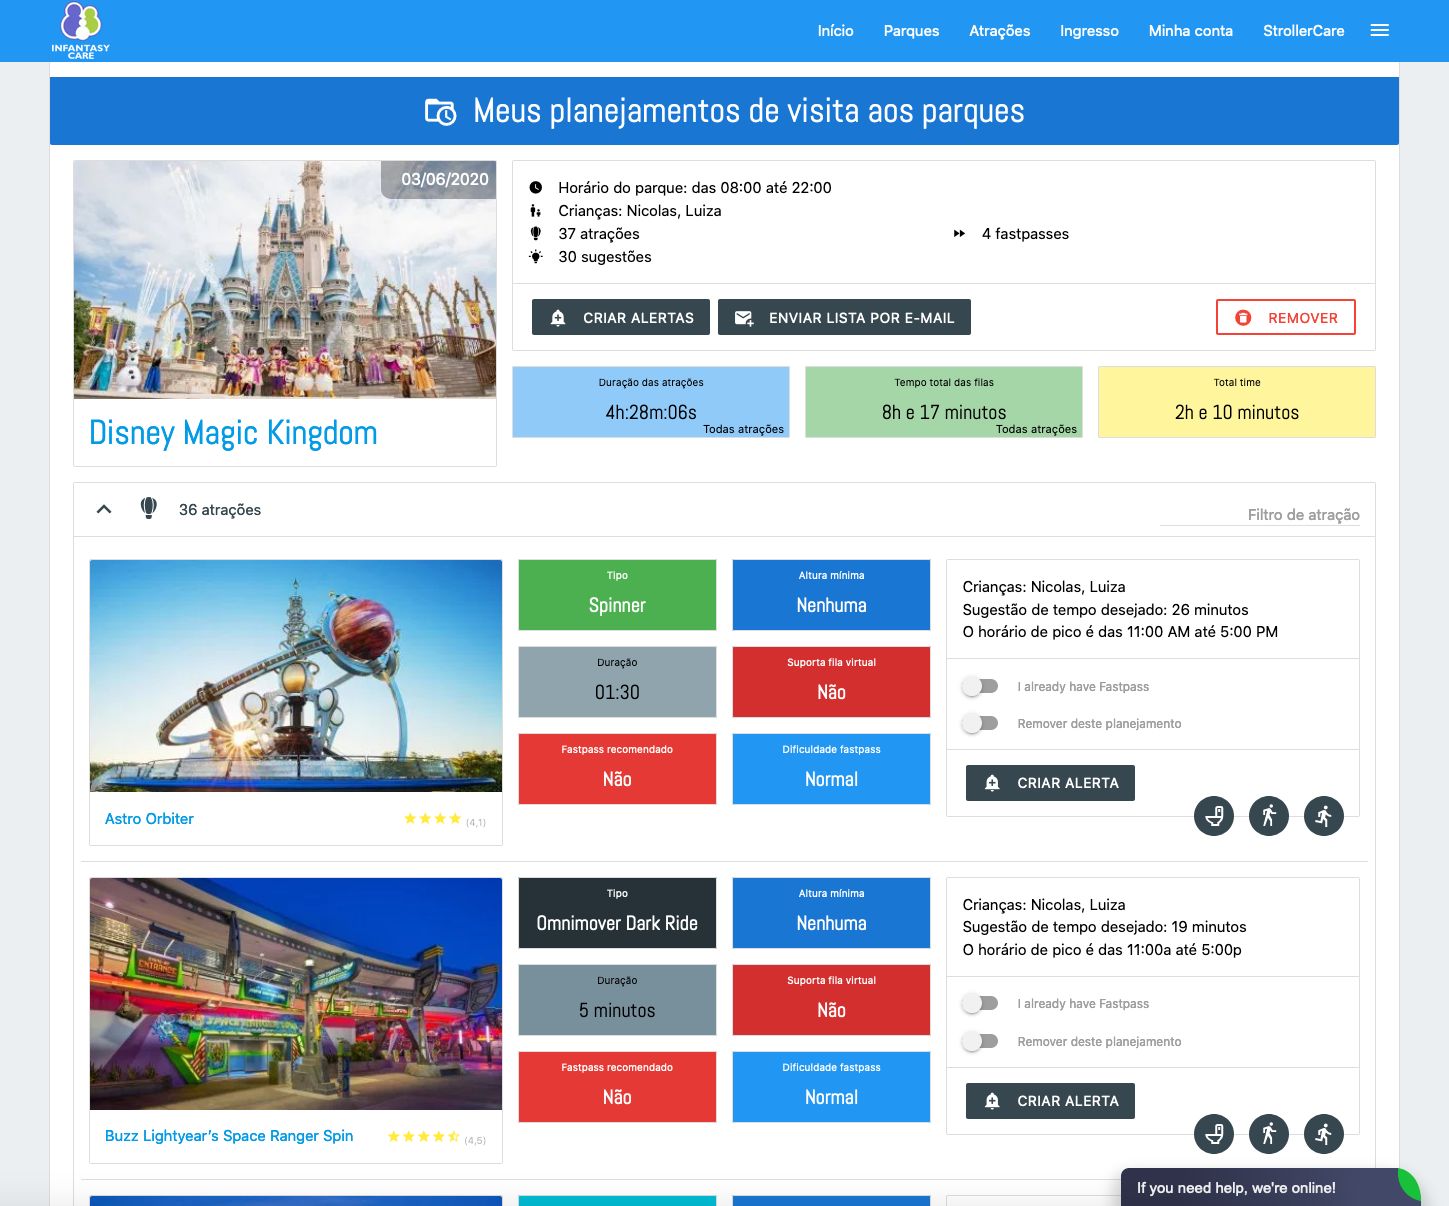Click the red REMOVER button
Image resolution: width=1449 pixels, height=1206 pixels.
1285,318
